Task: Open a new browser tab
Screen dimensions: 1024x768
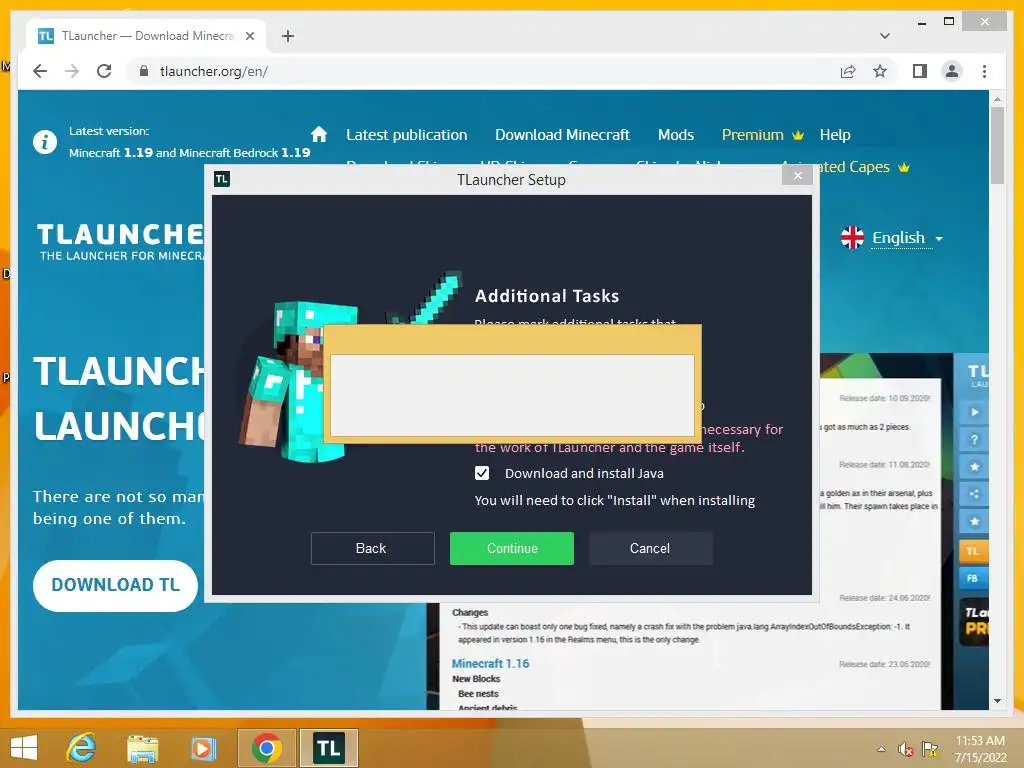Action: 288,36
